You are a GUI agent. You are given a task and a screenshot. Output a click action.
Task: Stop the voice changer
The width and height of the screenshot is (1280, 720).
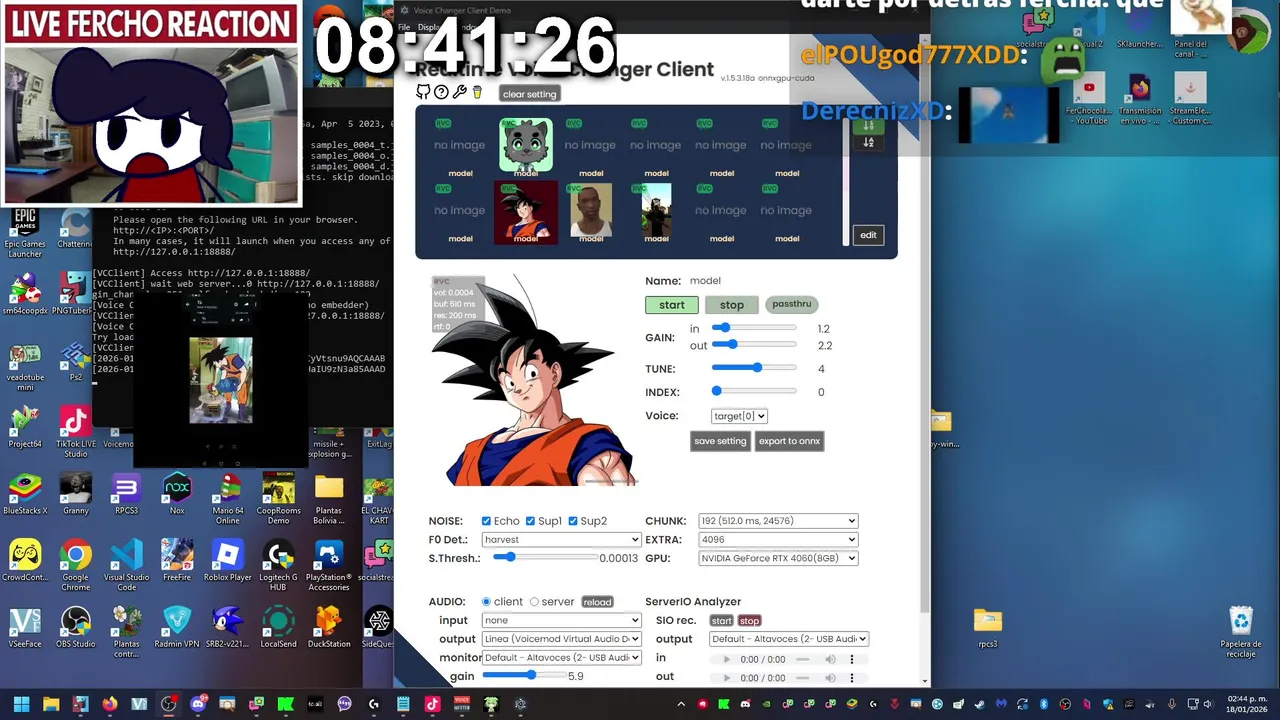[732, 305]
